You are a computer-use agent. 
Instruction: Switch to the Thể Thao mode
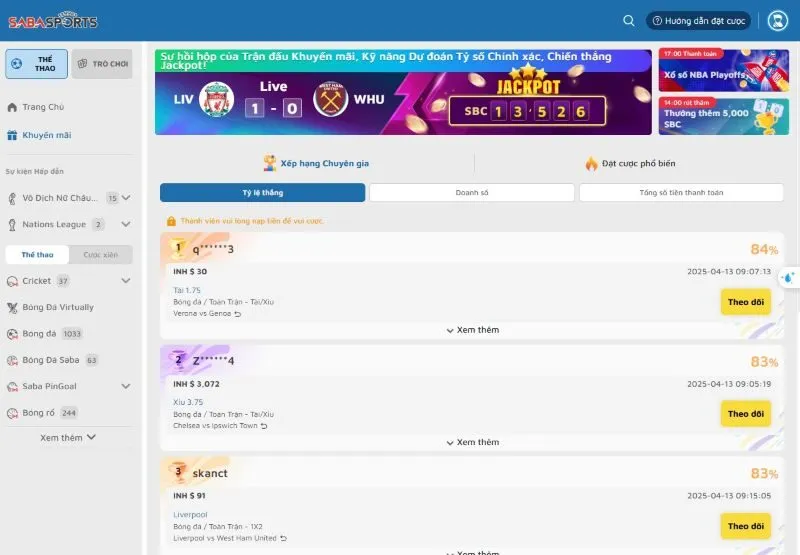pos(36,64)
